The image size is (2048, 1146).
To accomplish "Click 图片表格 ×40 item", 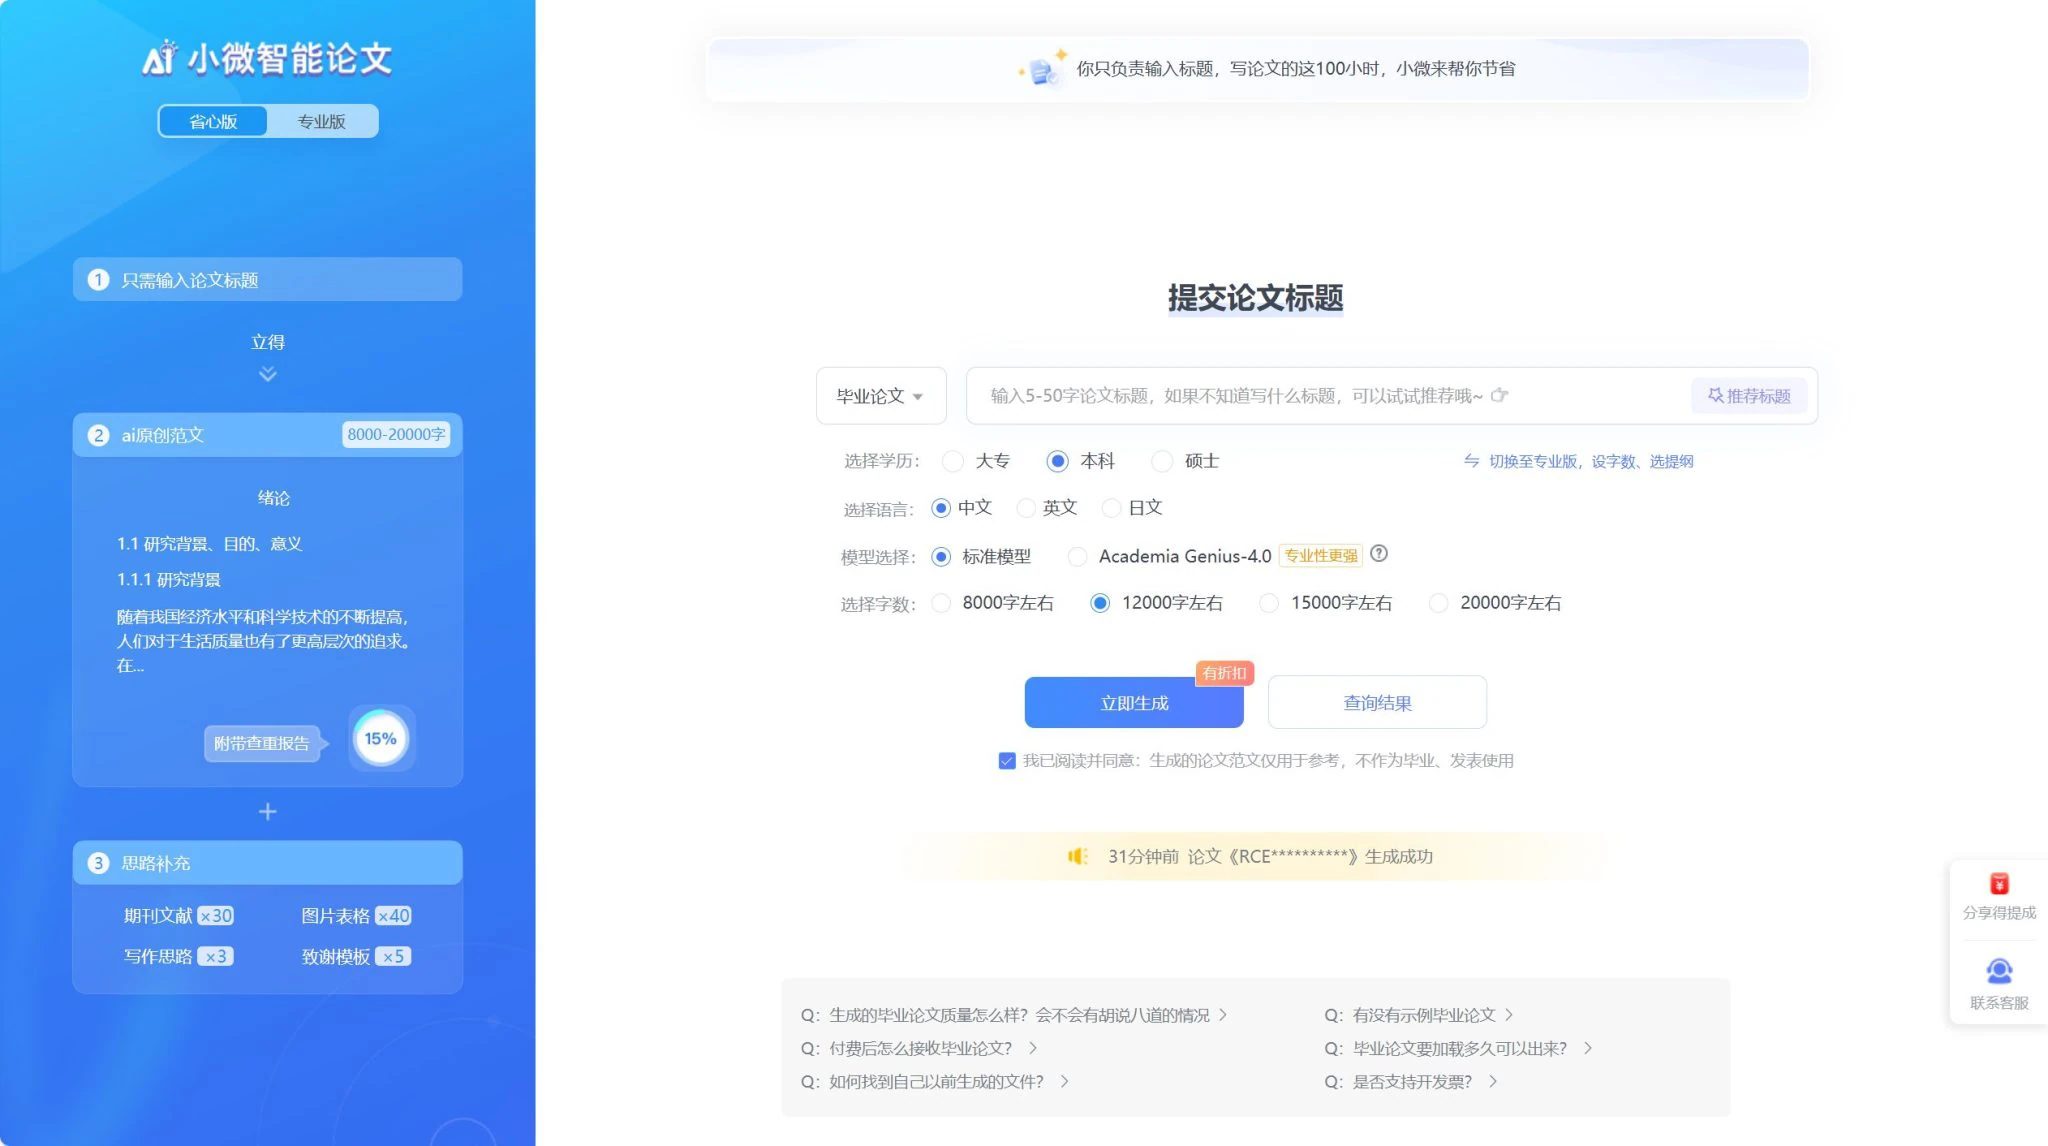I will point(356,916).
